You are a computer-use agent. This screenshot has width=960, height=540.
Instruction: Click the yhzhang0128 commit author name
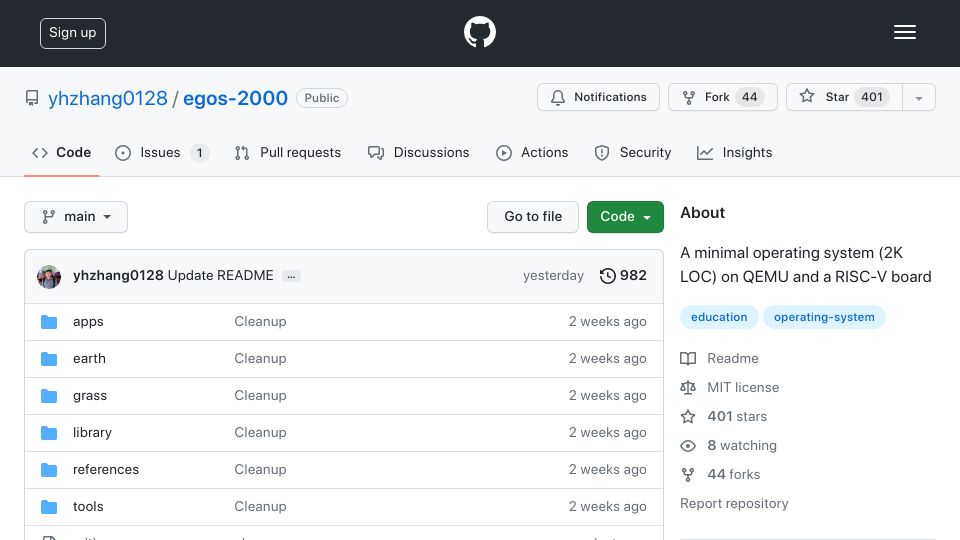[x=118, y=276]
